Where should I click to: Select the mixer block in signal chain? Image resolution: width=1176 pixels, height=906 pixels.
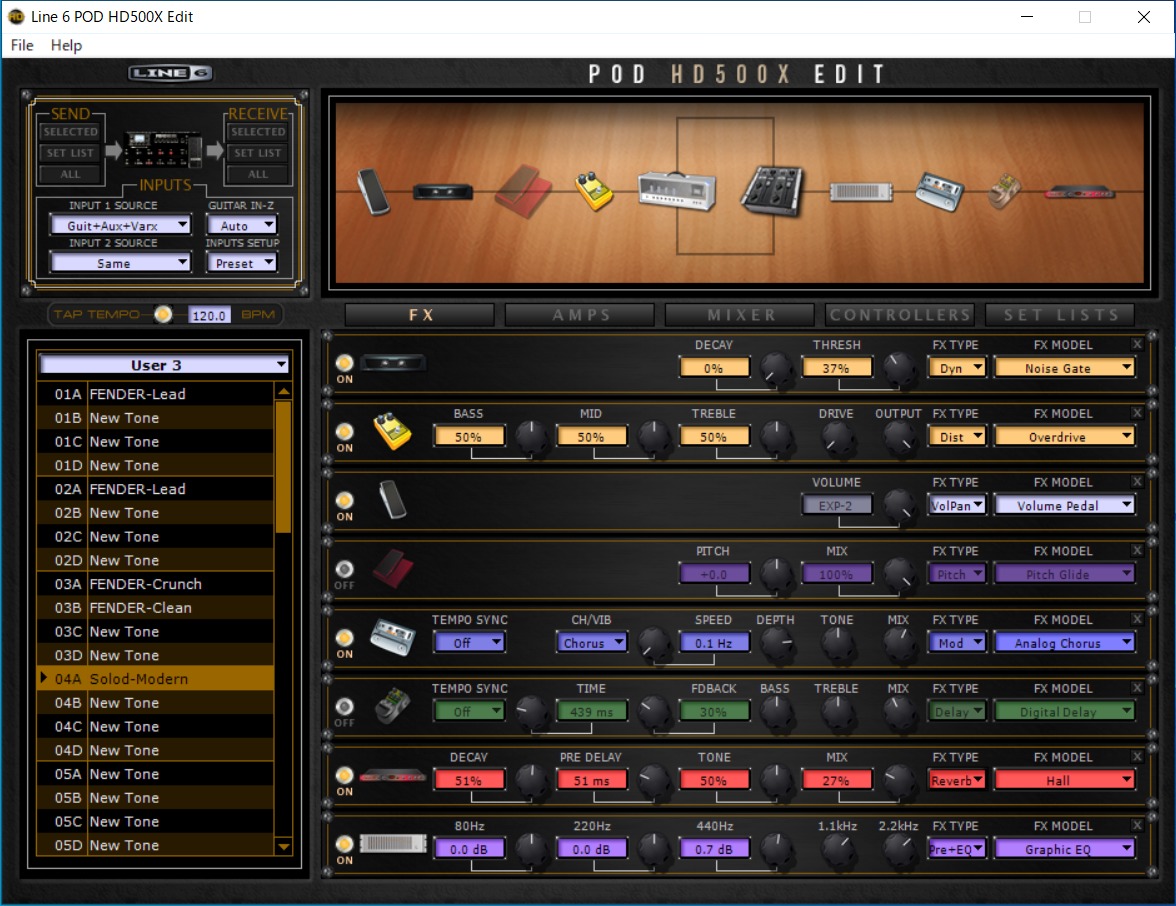pos(772,190)
